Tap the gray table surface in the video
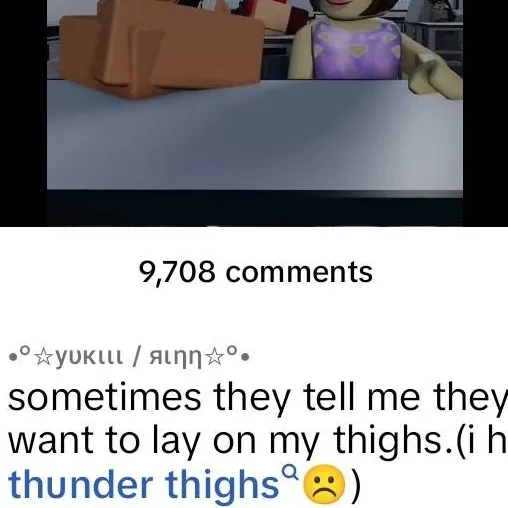 click(x=255, y=137)
